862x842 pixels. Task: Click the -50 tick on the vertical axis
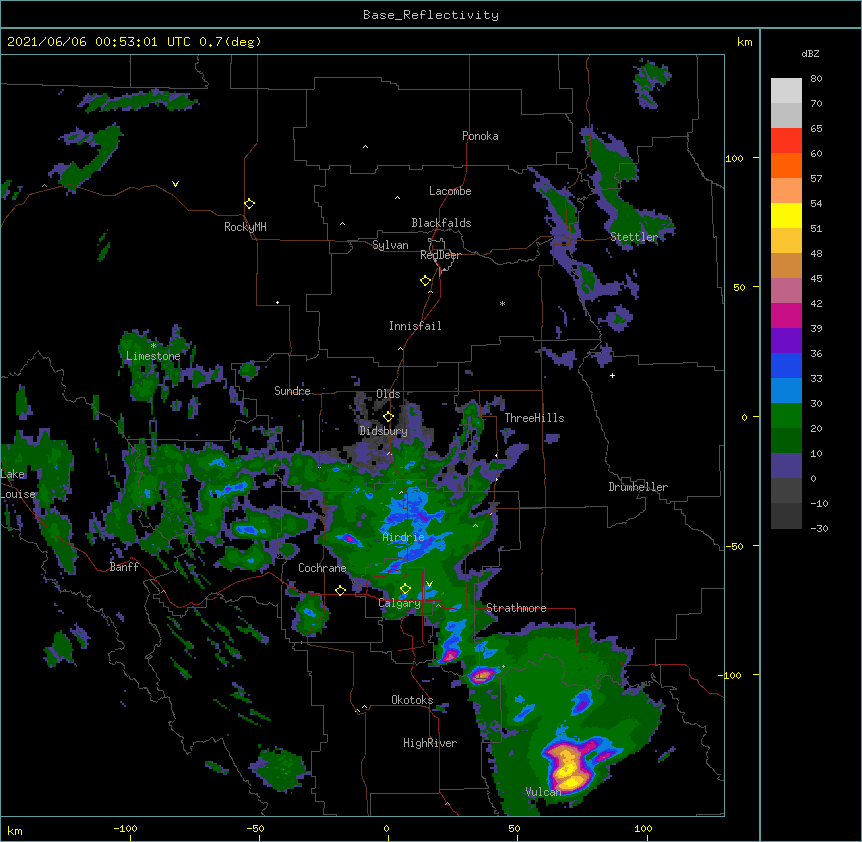(734, 546)
